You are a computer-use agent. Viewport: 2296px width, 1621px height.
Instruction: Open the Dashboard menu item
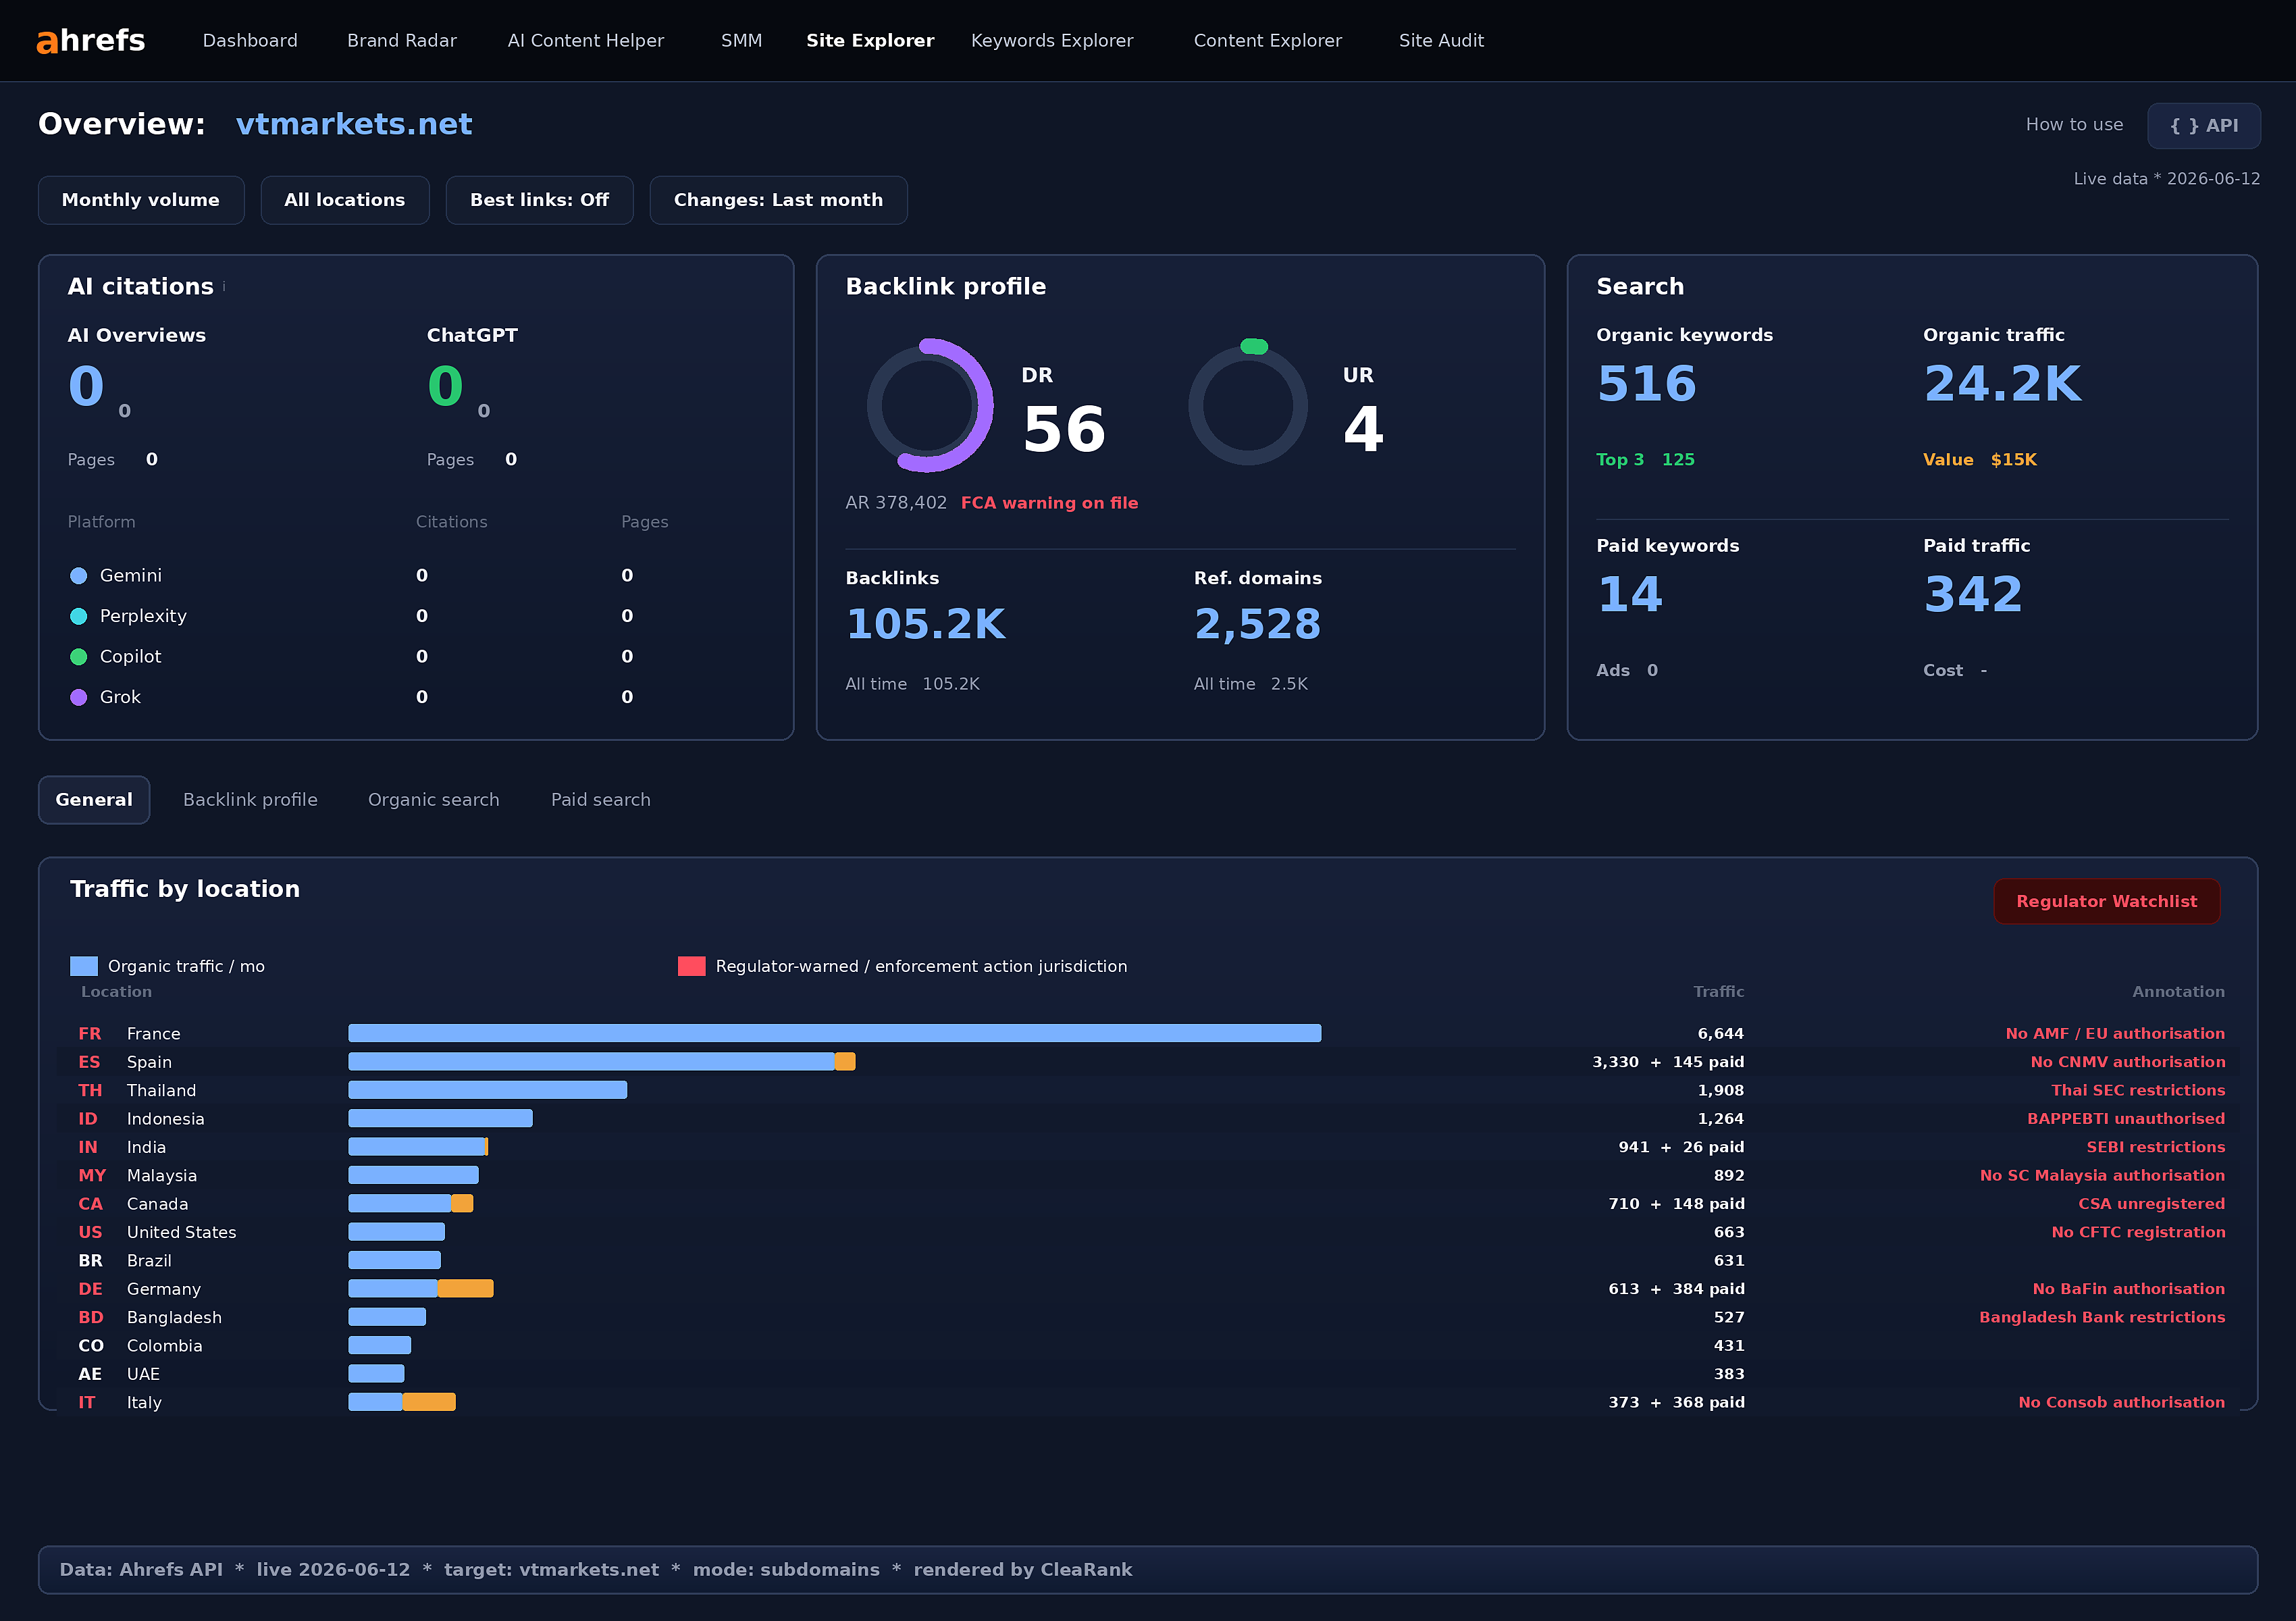click(x=250, y=41)
